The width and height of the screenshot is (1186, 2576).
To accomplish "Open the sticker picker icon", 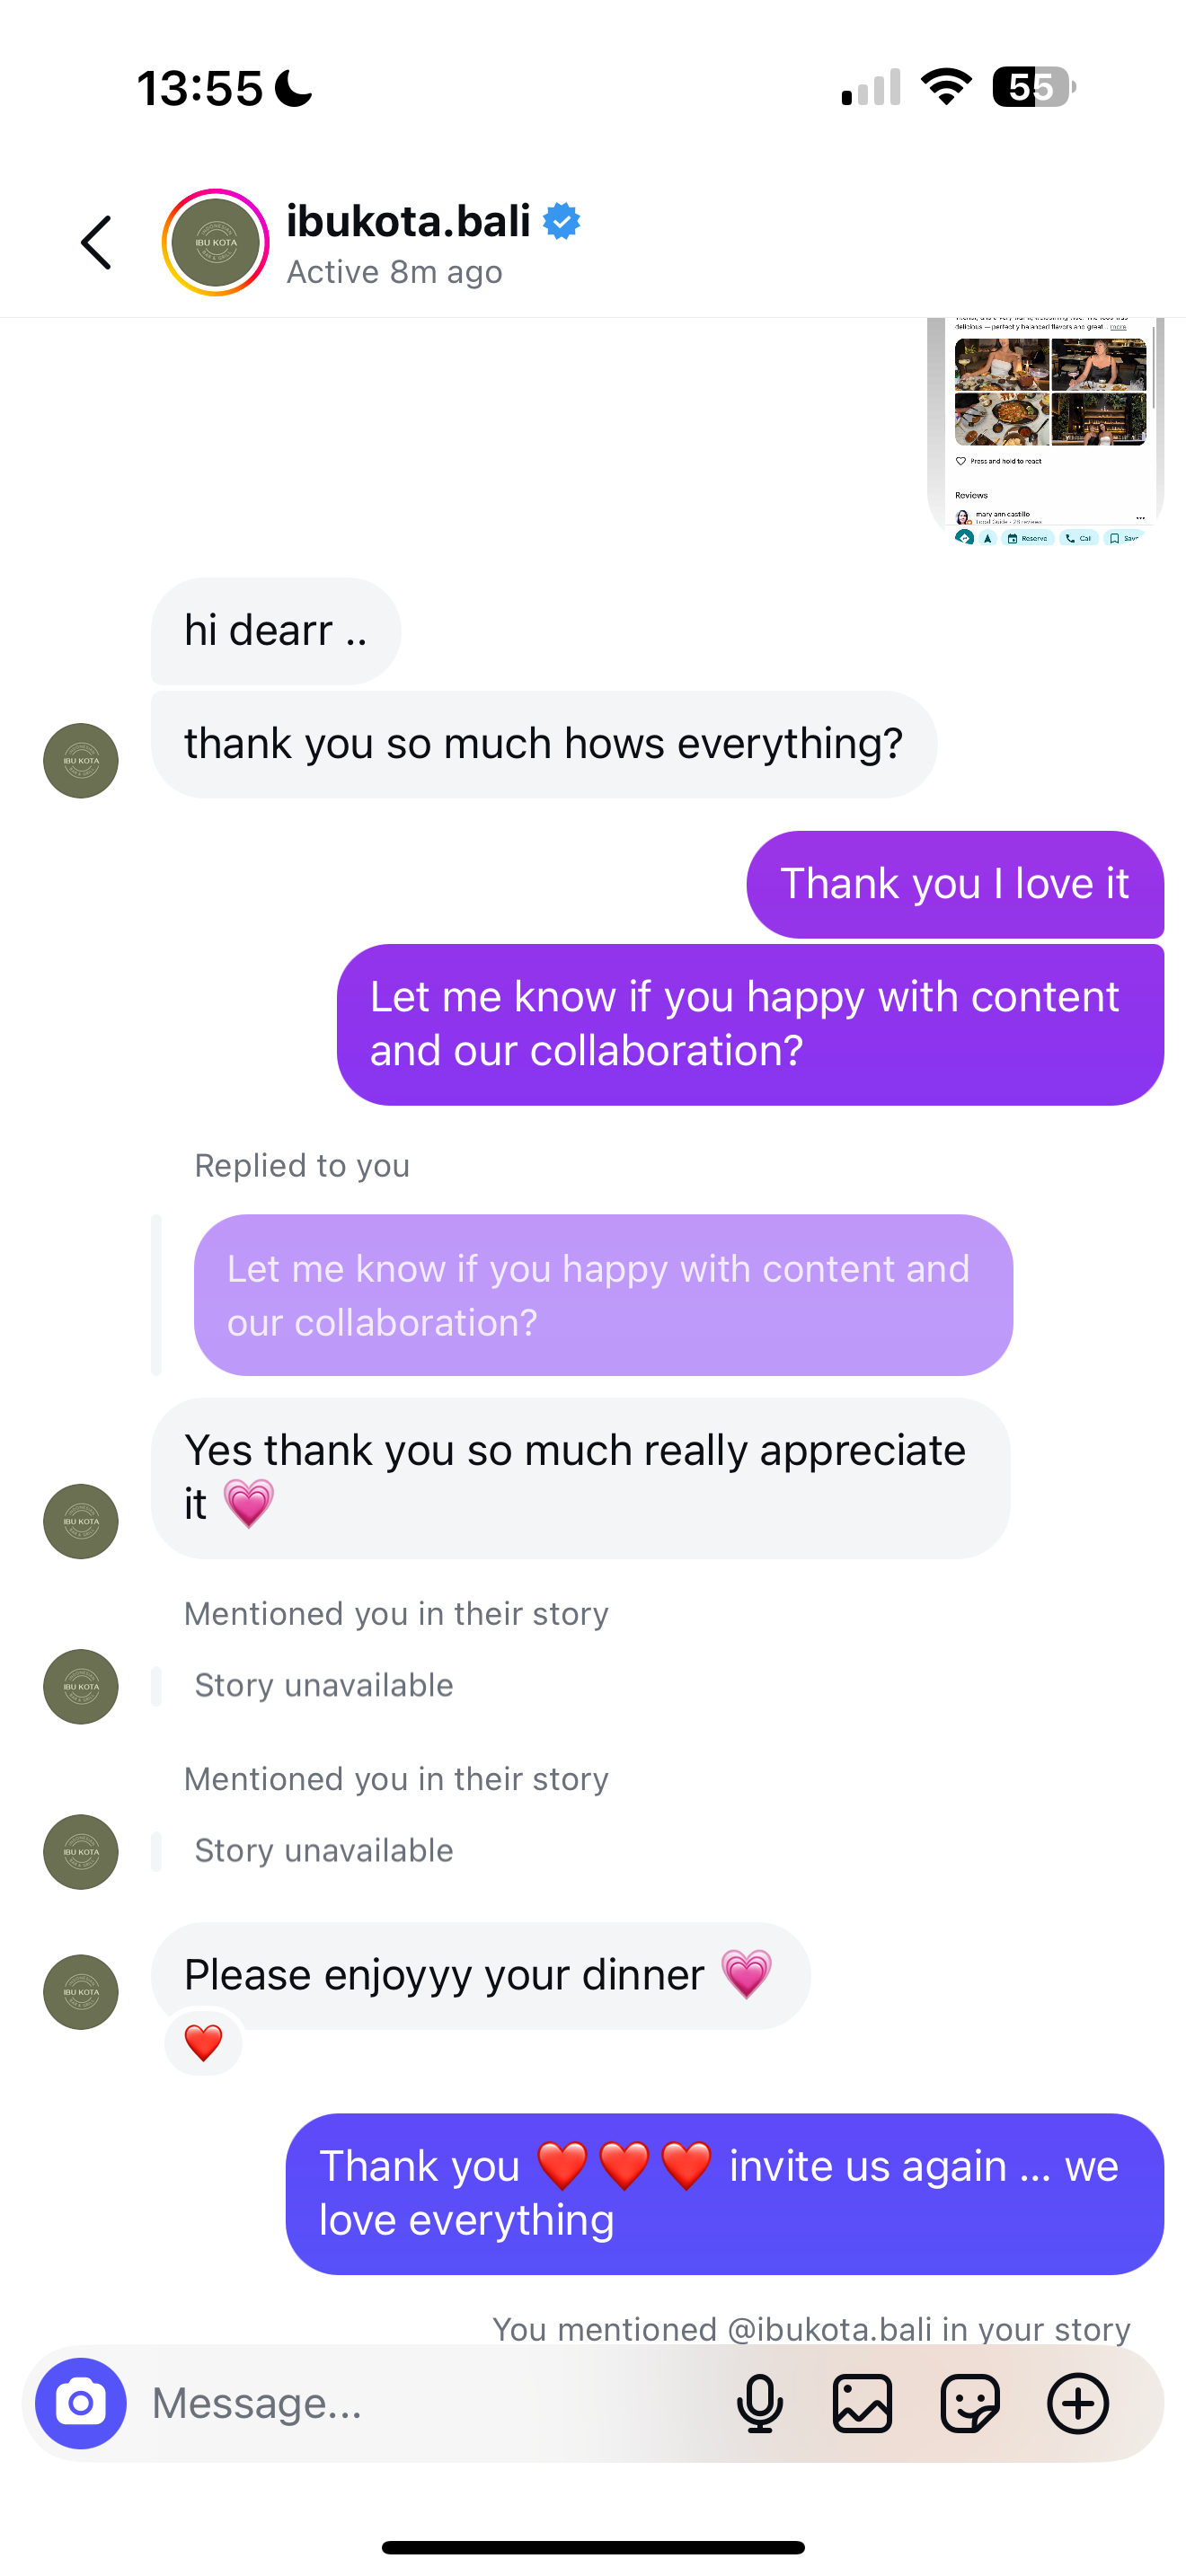I will pyautogui.click(x=969, y=2403).
